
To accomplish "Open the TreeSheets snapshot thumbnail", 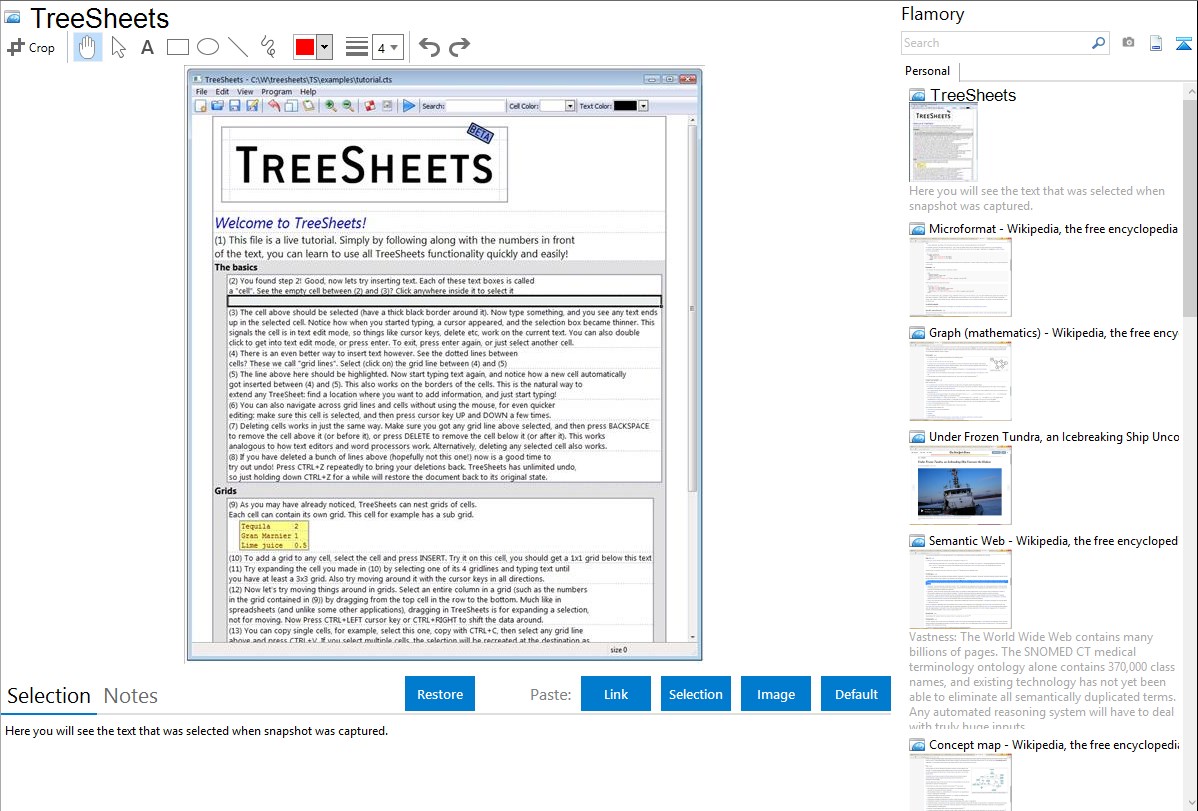I will 944,143.
